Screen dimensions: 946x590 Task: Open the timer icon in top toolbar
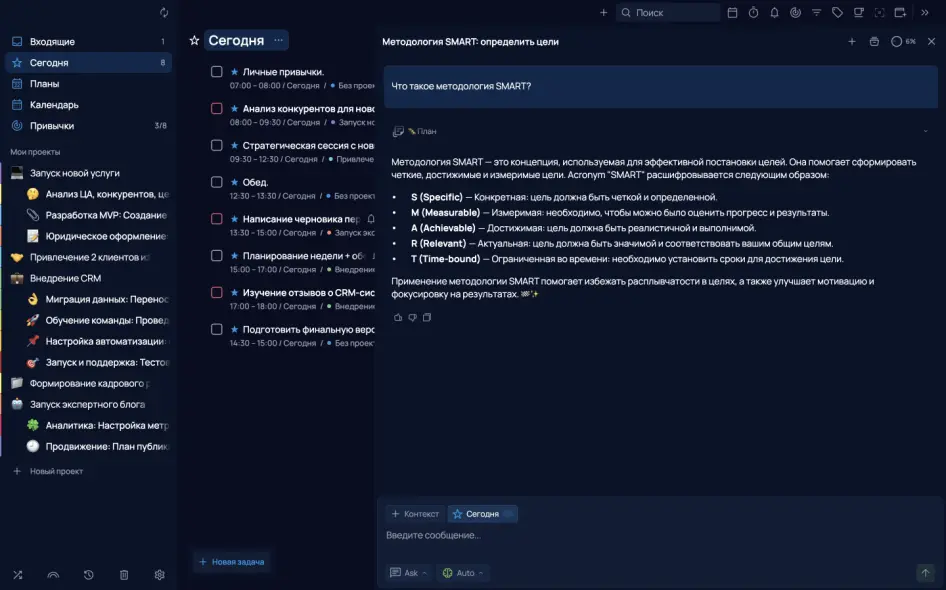pos(753,13)
